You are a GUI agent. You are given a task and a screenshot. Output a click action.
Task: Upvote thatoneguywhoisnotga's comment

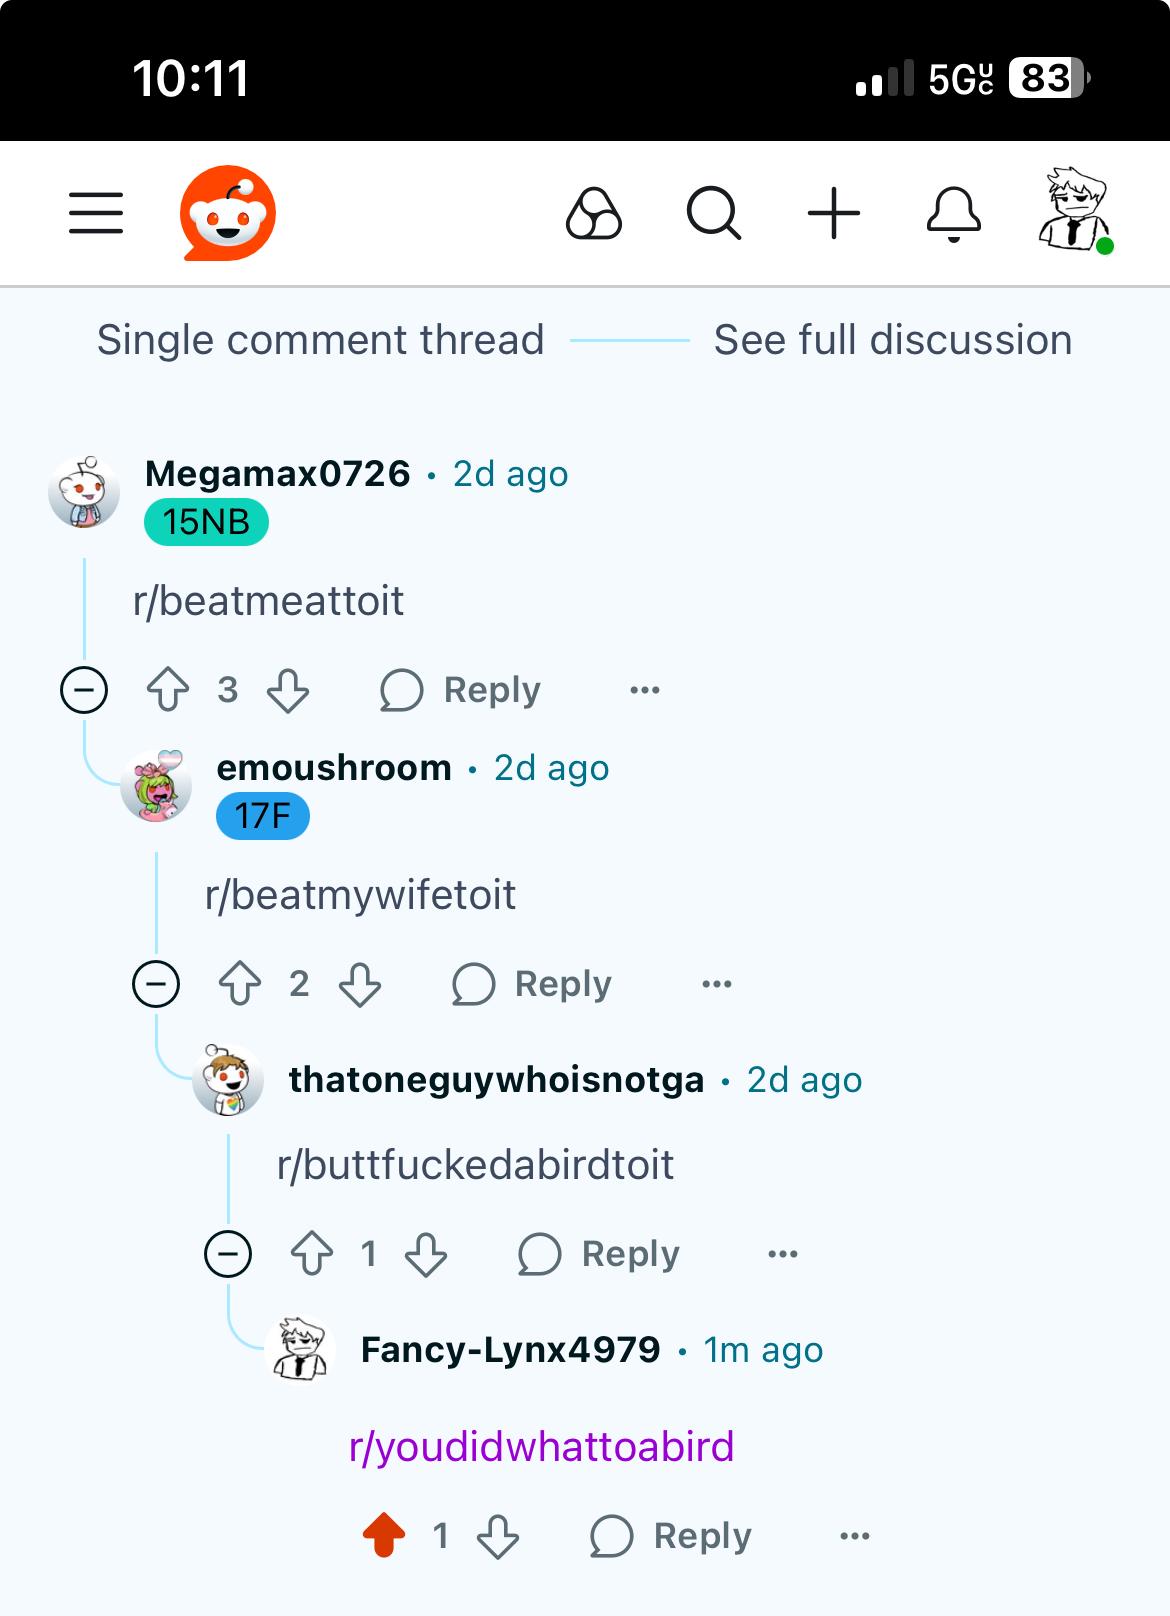(x=312, y=1254)
